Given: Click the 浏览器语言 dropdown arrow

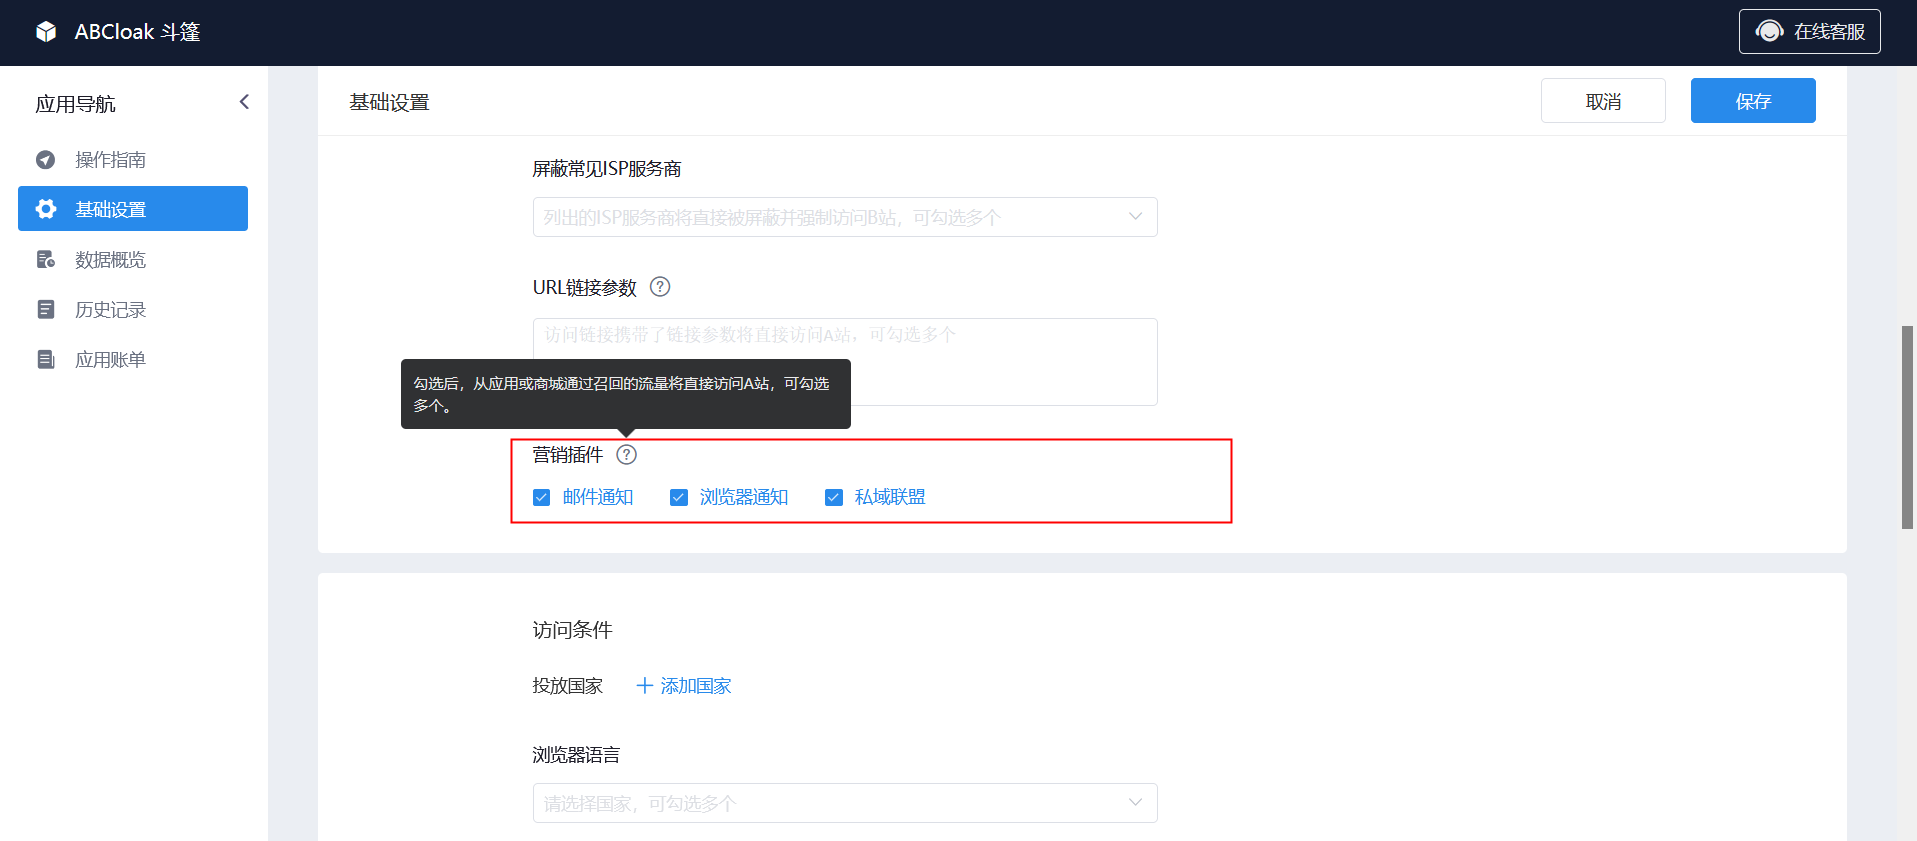Looking at the screenshot, I should tap(1135, 802).
